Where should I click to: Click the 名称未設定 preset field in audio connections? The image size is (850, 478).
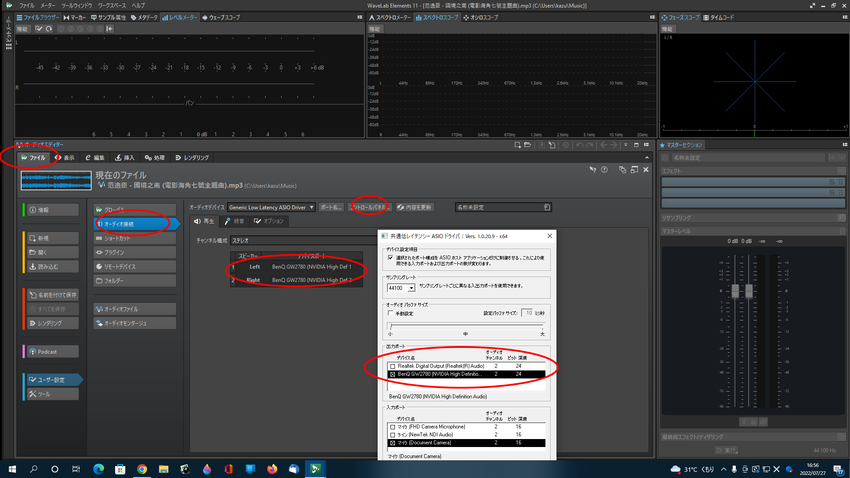[503, 207]
